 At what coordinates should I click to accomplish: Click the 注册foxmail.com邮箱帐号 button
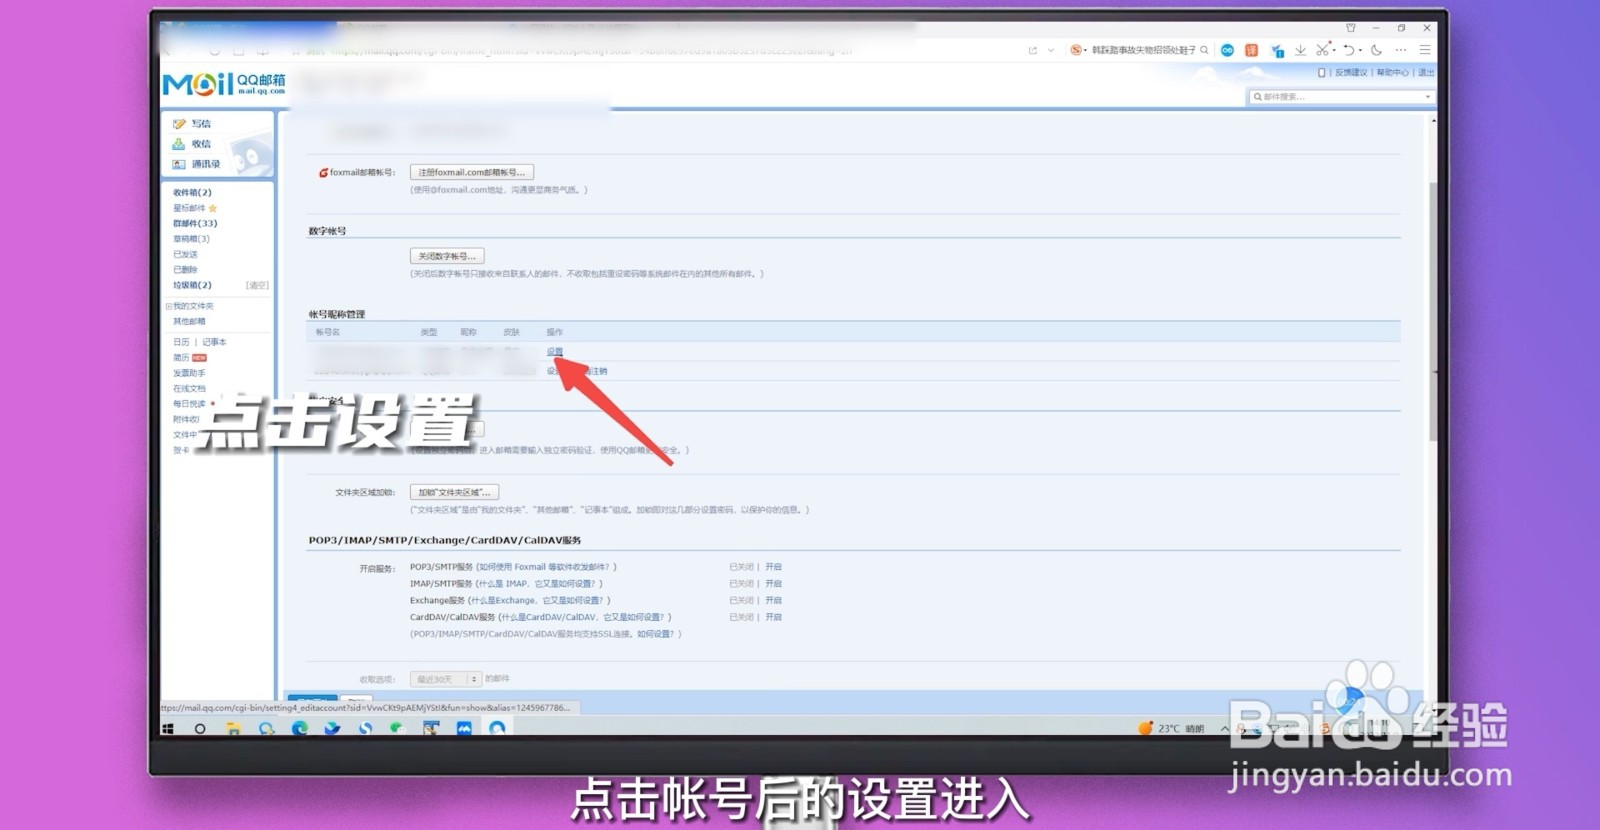pyautogui.click(x=472, y=172)
